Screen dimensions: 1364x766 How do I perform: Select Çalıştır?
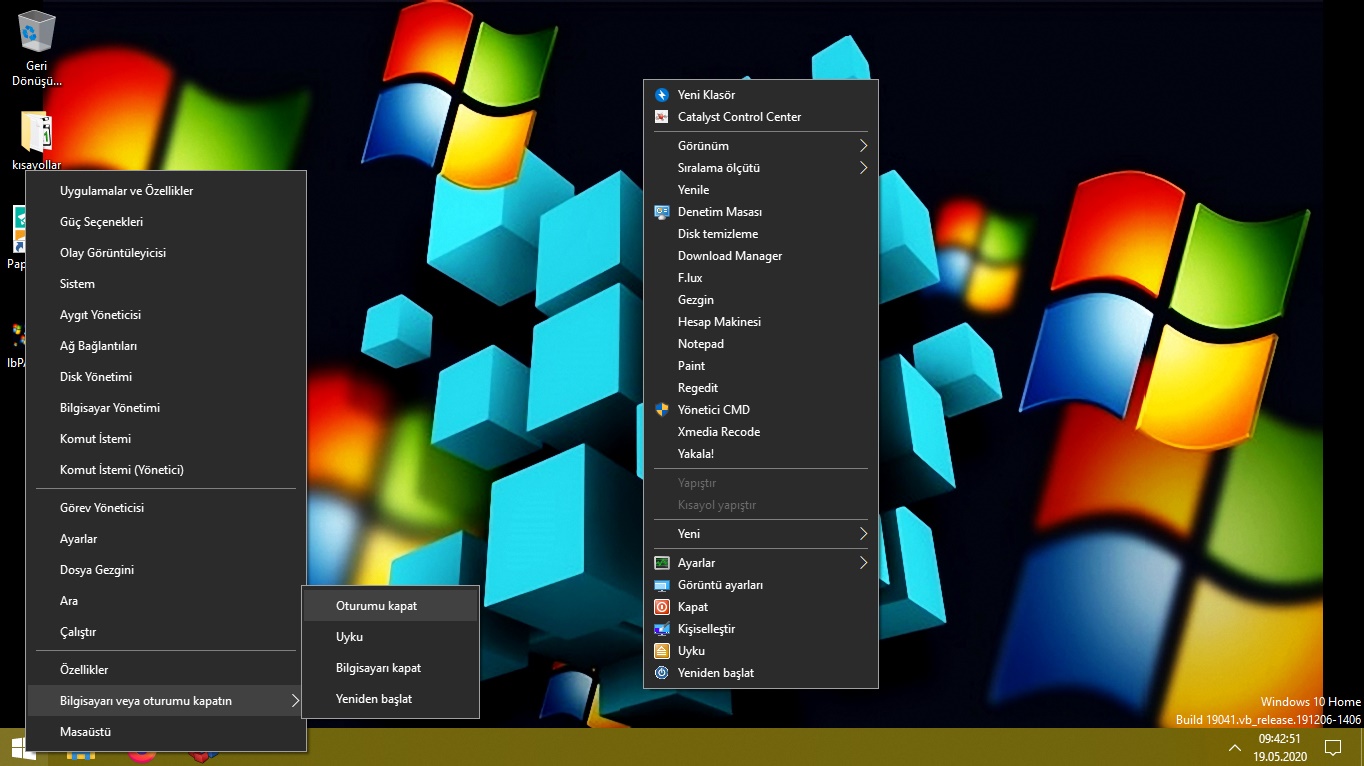click(x=166, y=632)
